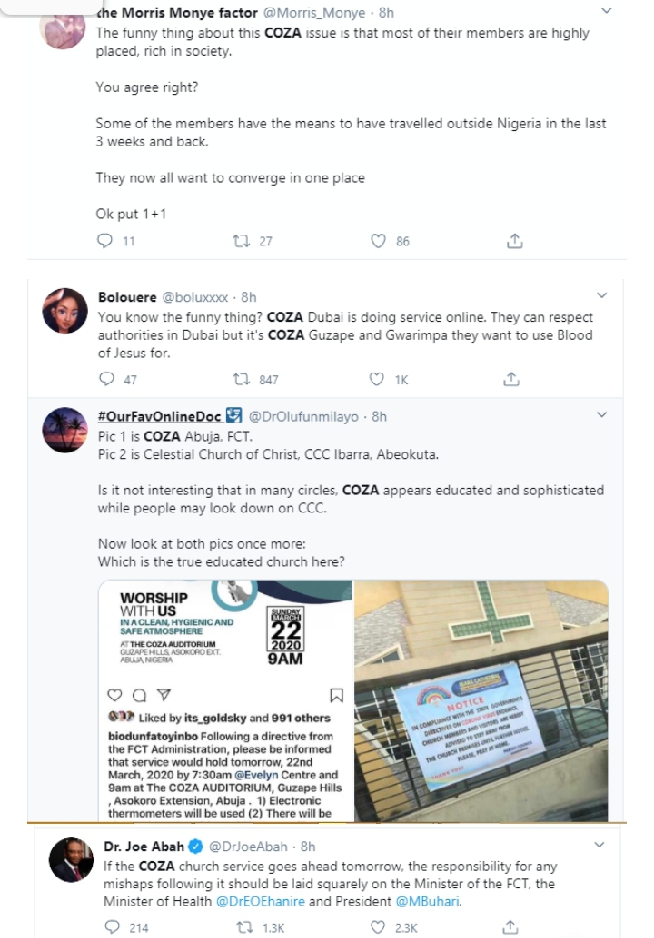Image resolution: width=654 pixels, height=938 pixels.
Task: Like Morris Monye's tweet with 86 likes
Action: [378, 240]
